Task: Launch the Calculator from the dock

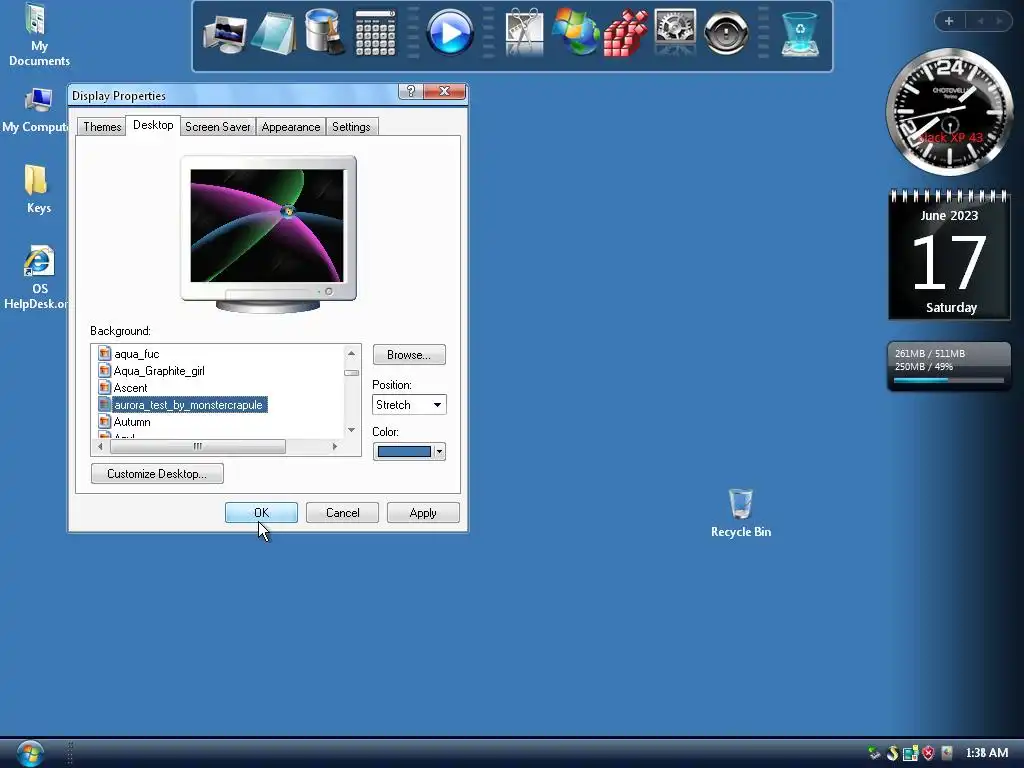Action: [376, 33]
